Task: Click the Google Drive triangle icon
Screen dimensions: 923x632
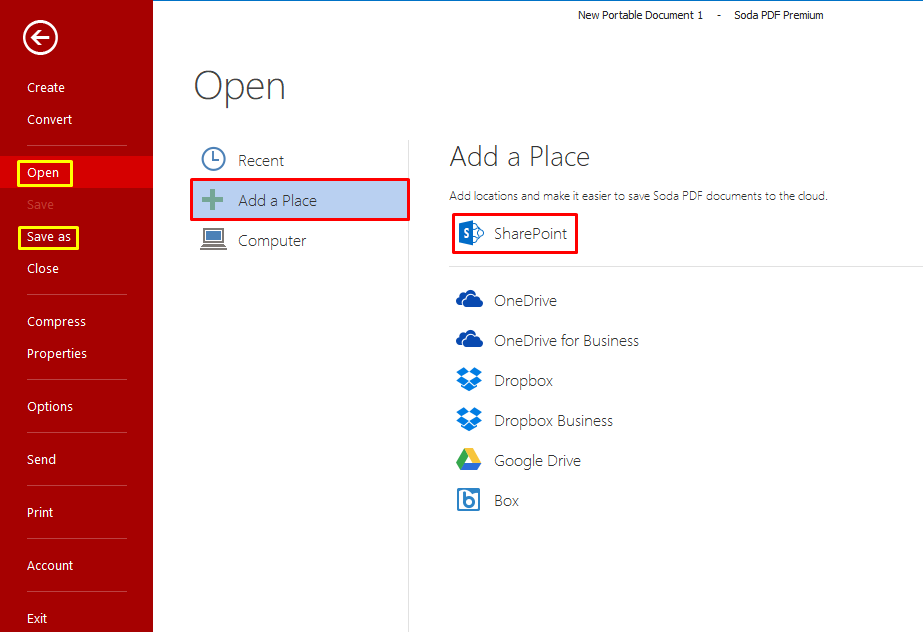Action: 469,460
